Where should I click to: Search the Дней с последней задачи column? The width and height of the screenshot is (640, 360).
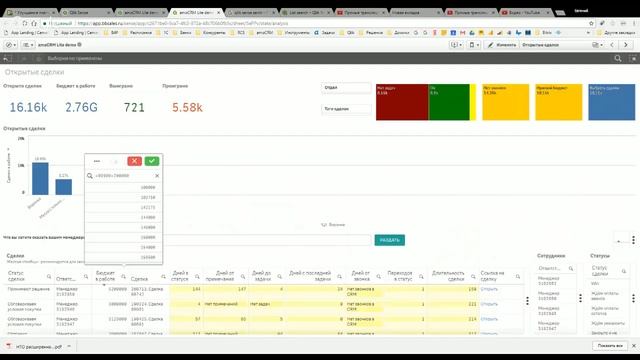pos(339,277)
